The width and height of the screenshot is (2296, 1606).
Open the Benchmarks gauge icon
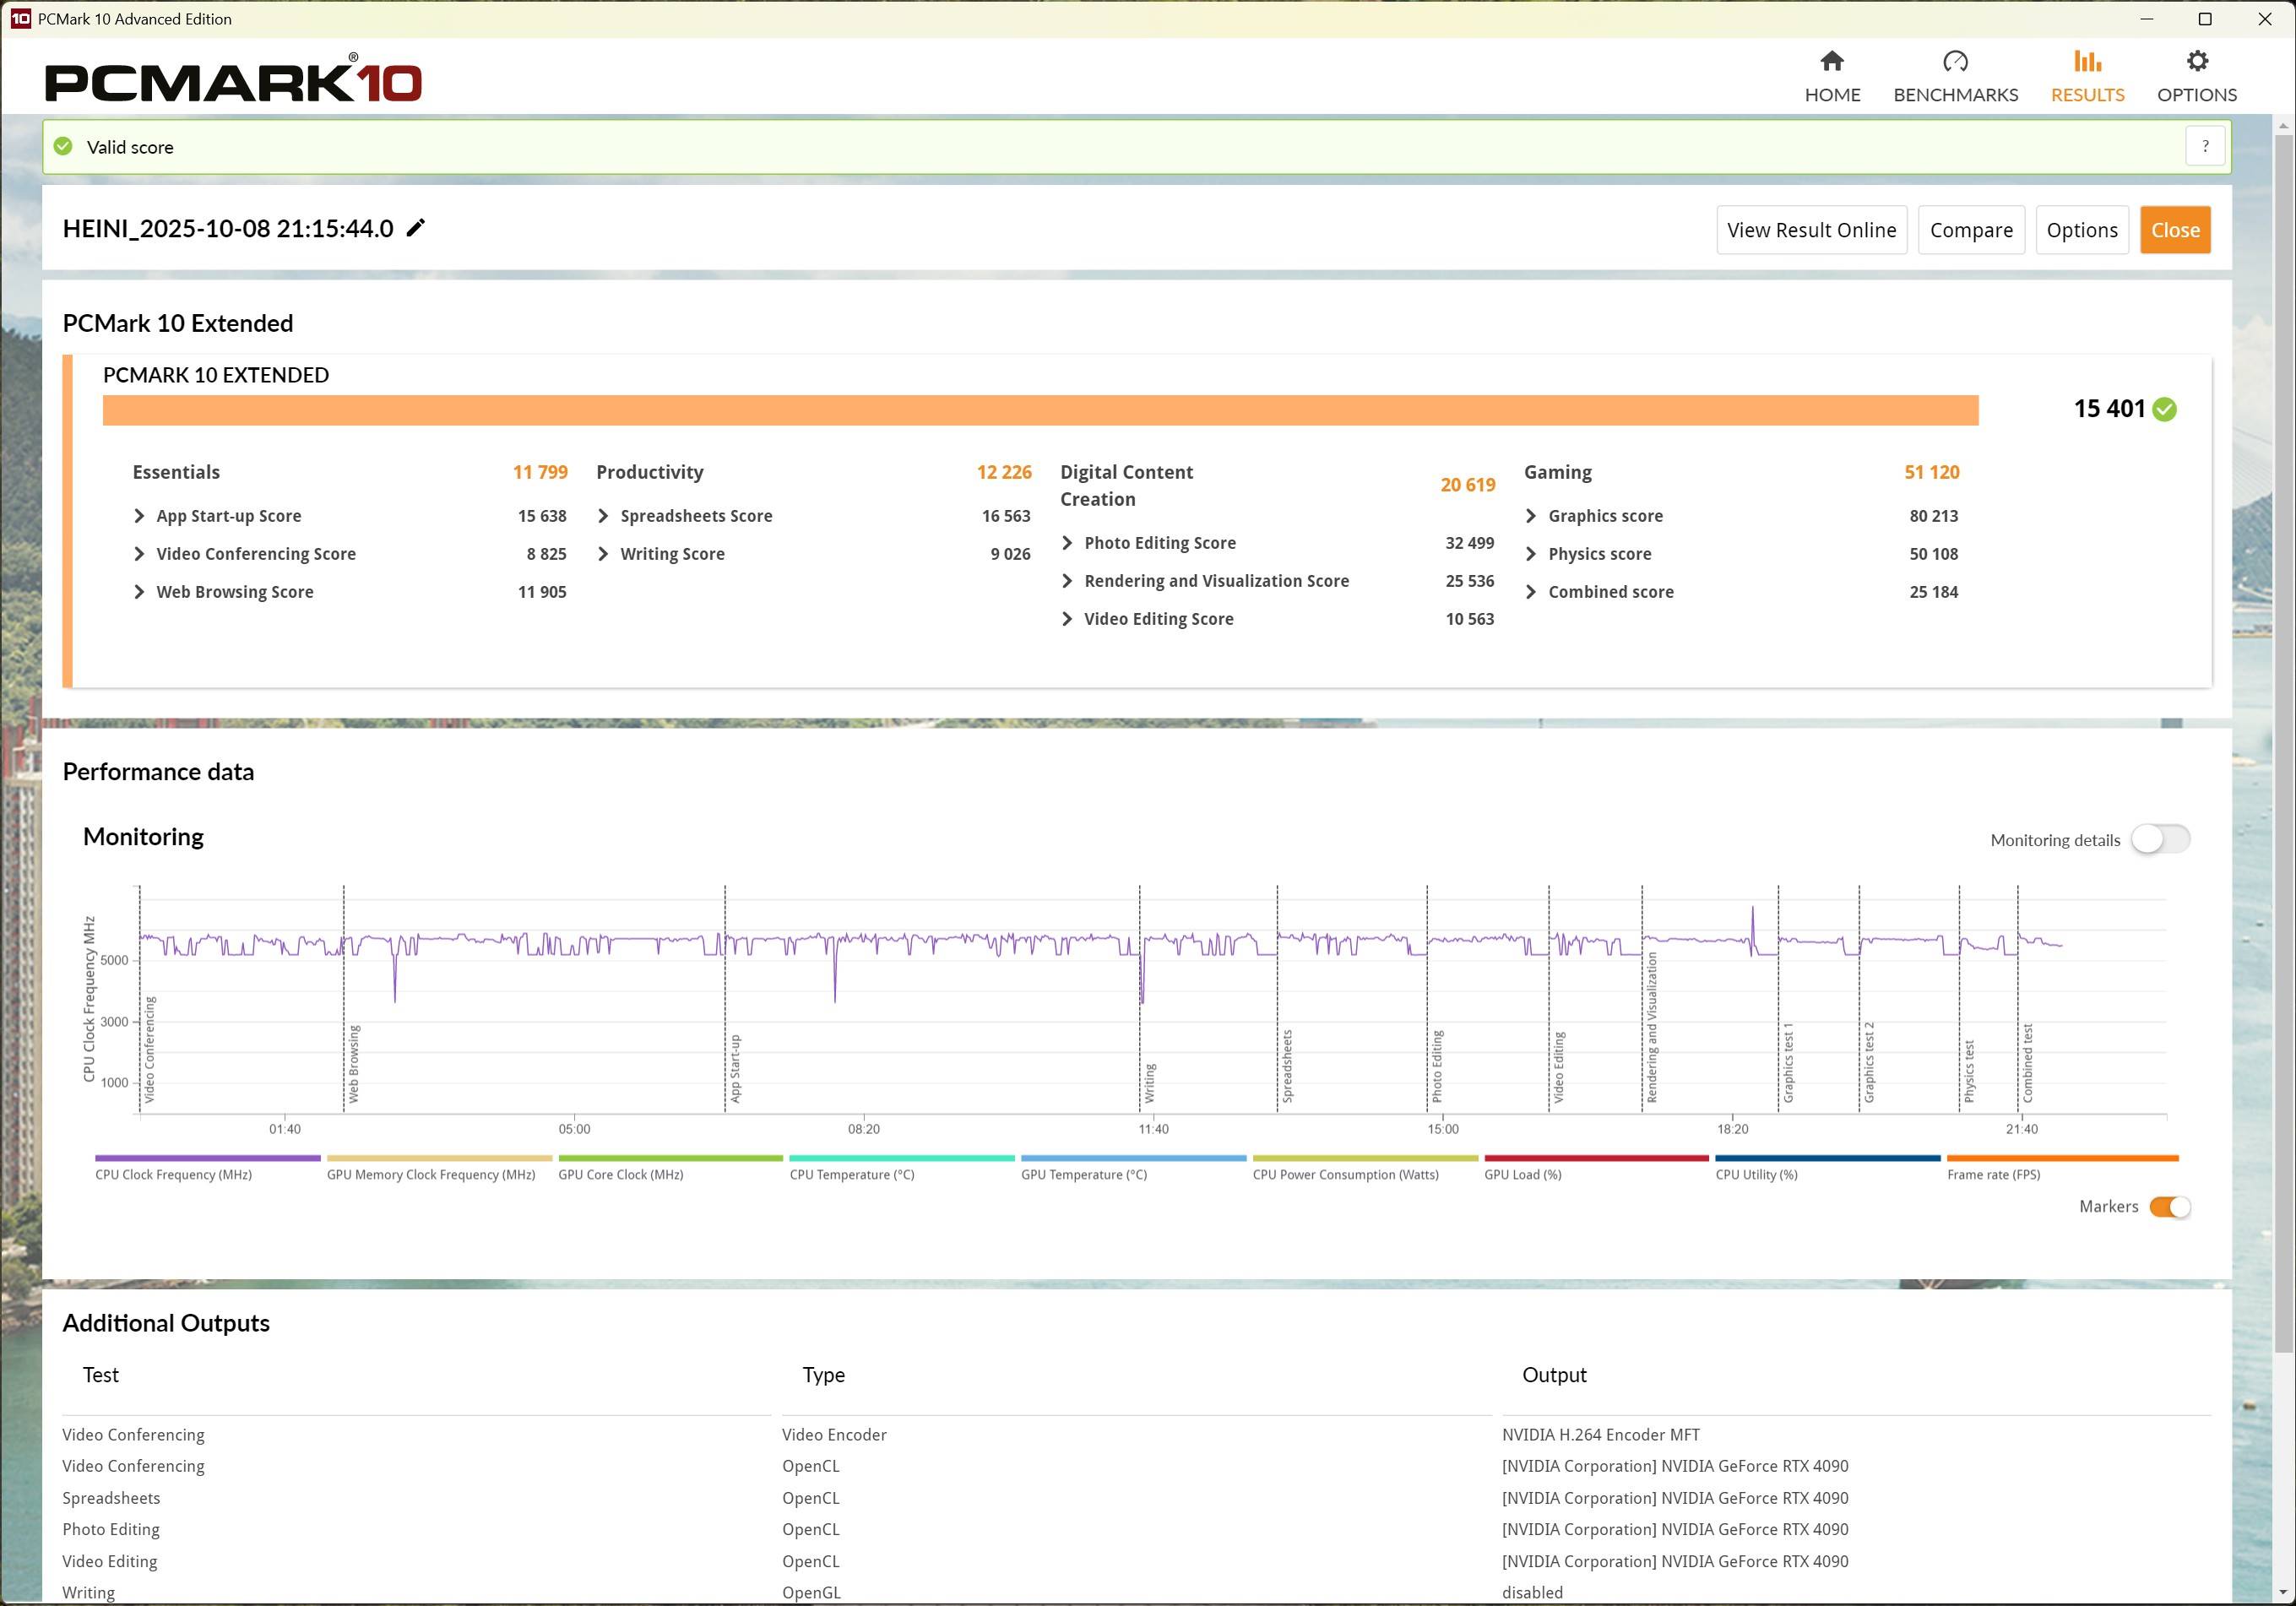pyautogui.click(x=1954, y=62)
